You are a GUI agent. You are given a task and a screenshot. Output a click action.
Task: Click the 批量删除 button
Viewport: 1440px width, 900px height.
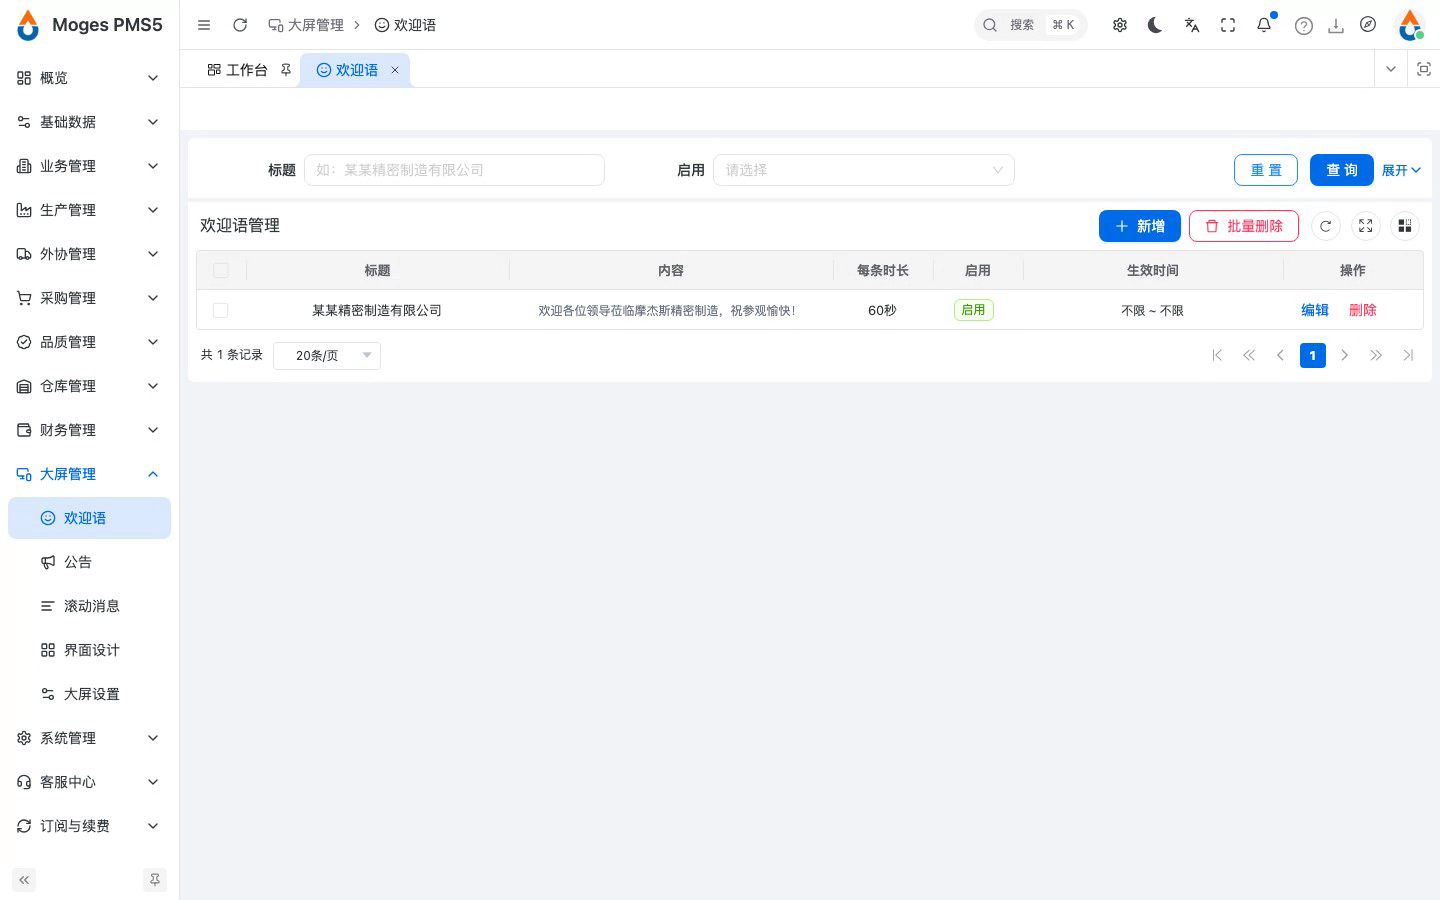(x=1244, y=226)
